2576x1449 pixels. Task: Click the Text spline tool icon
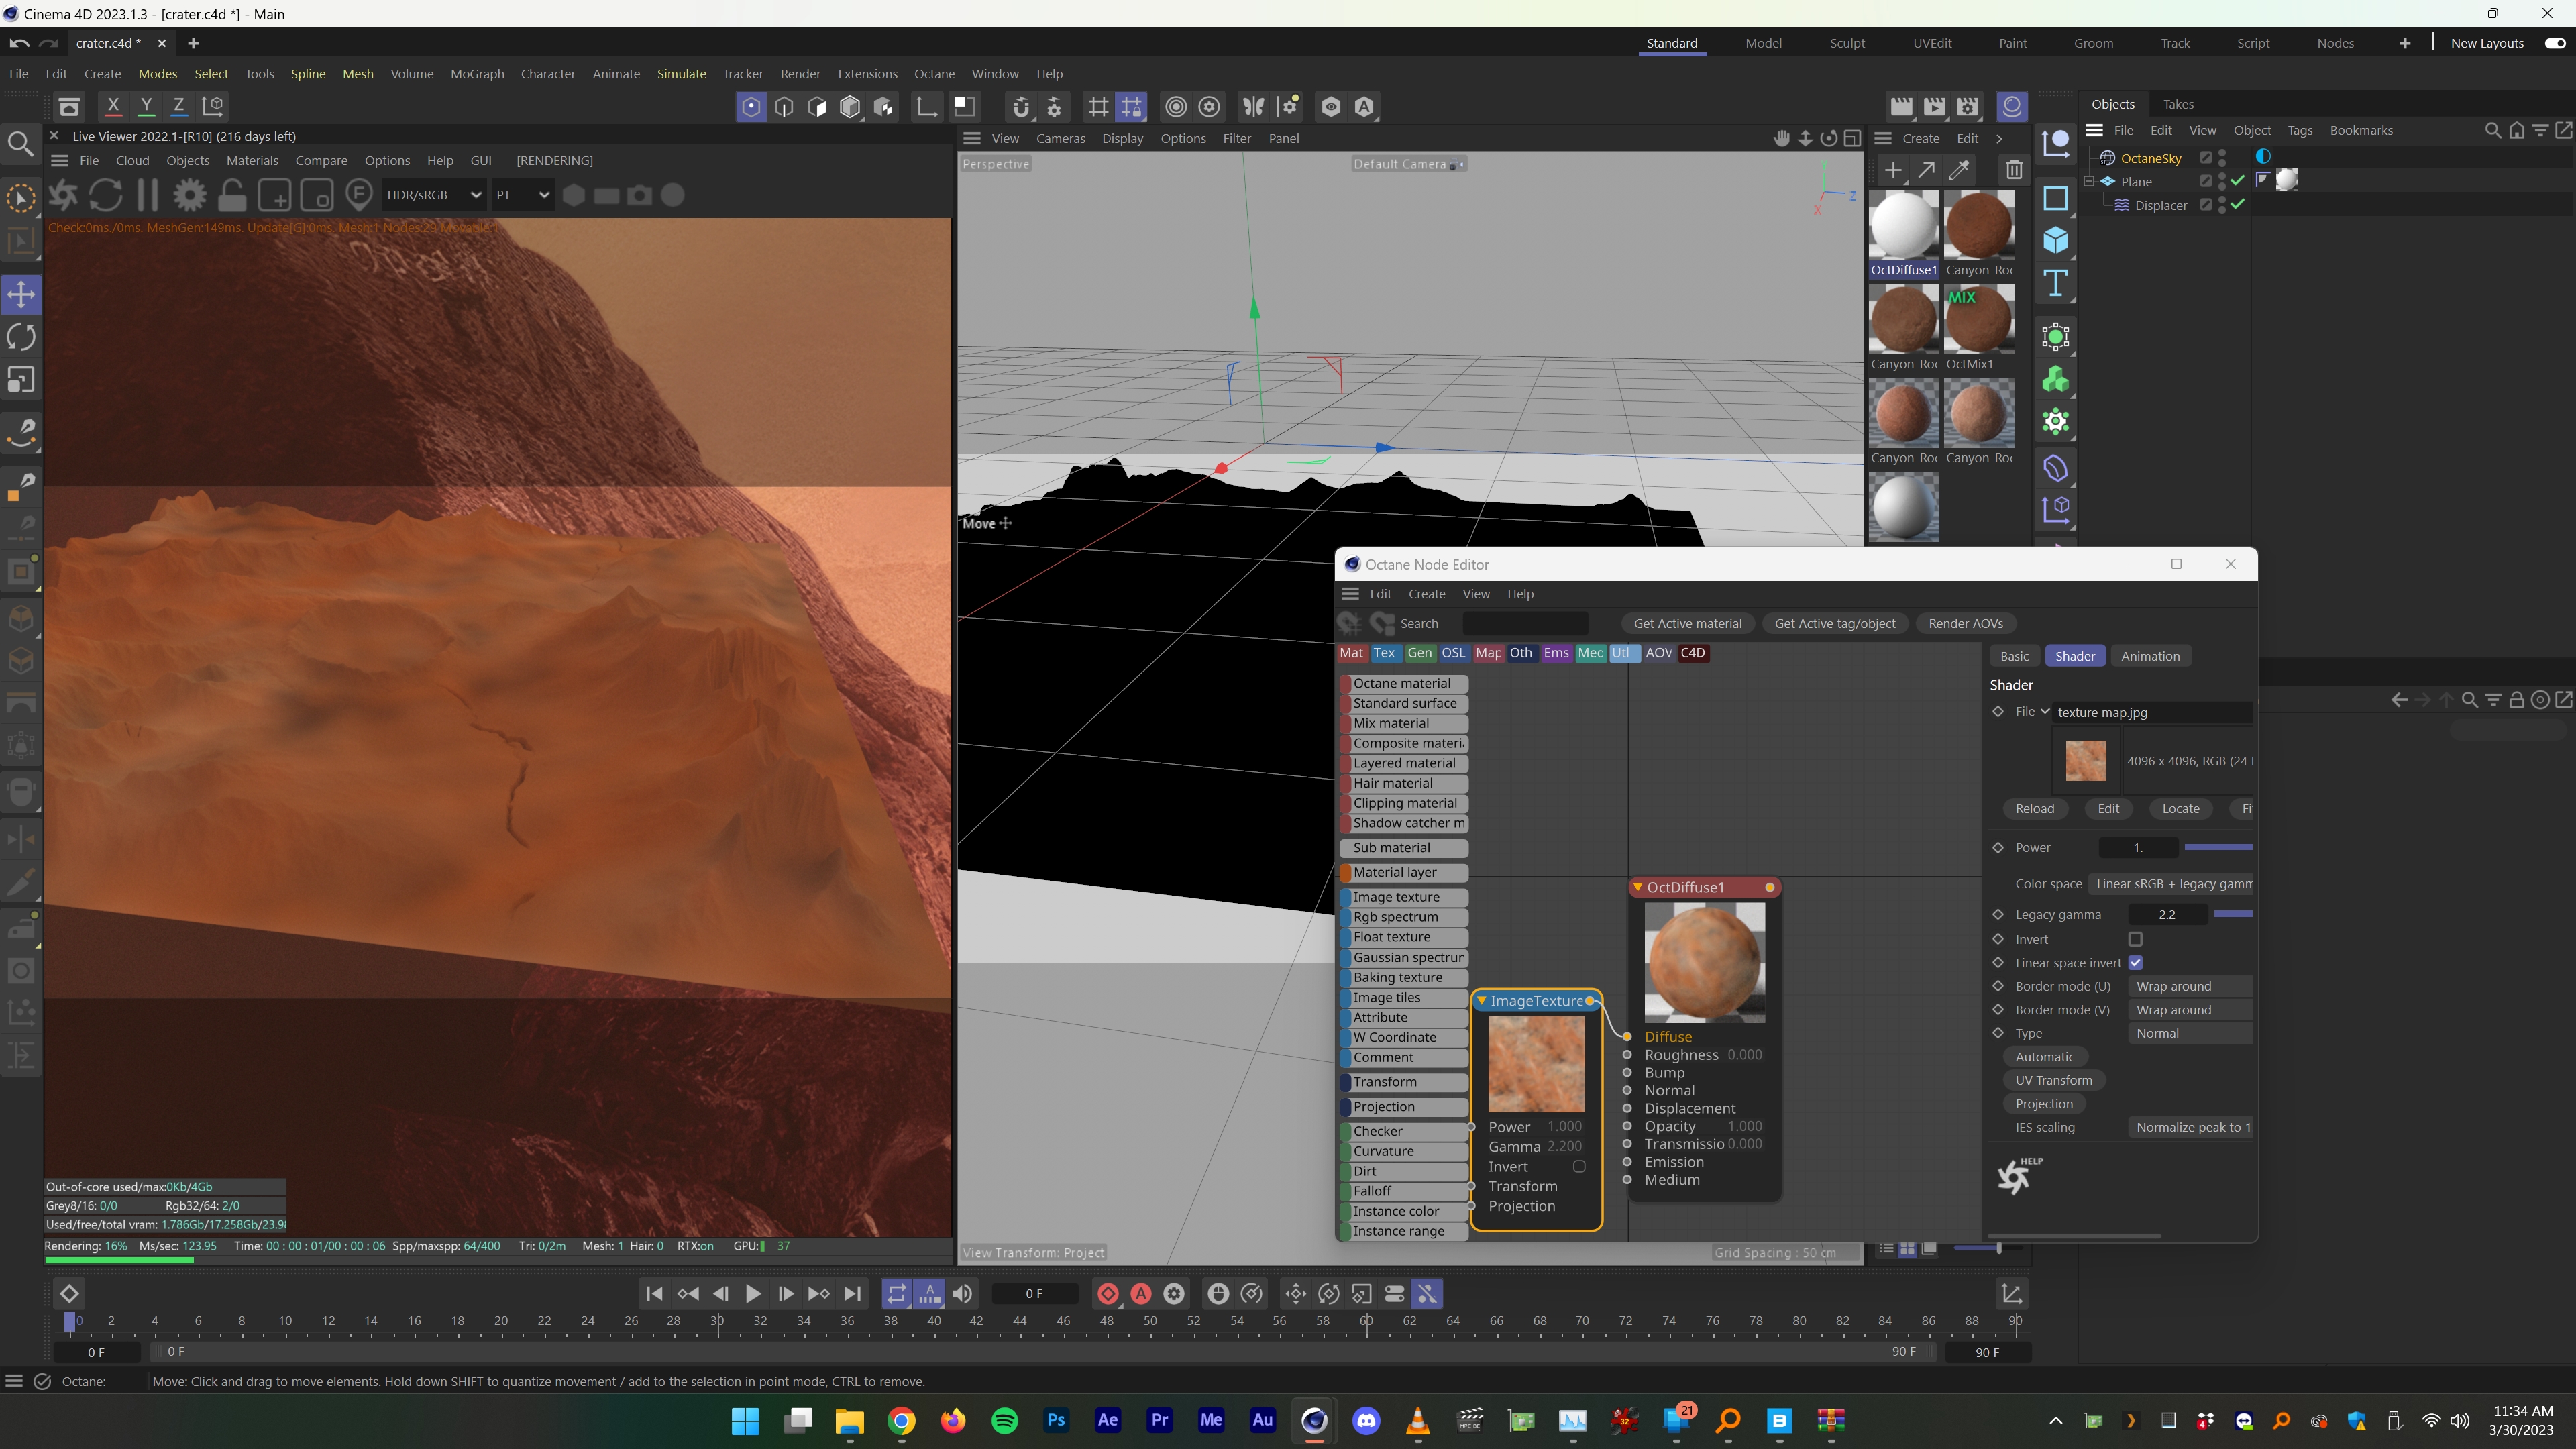2055,284
